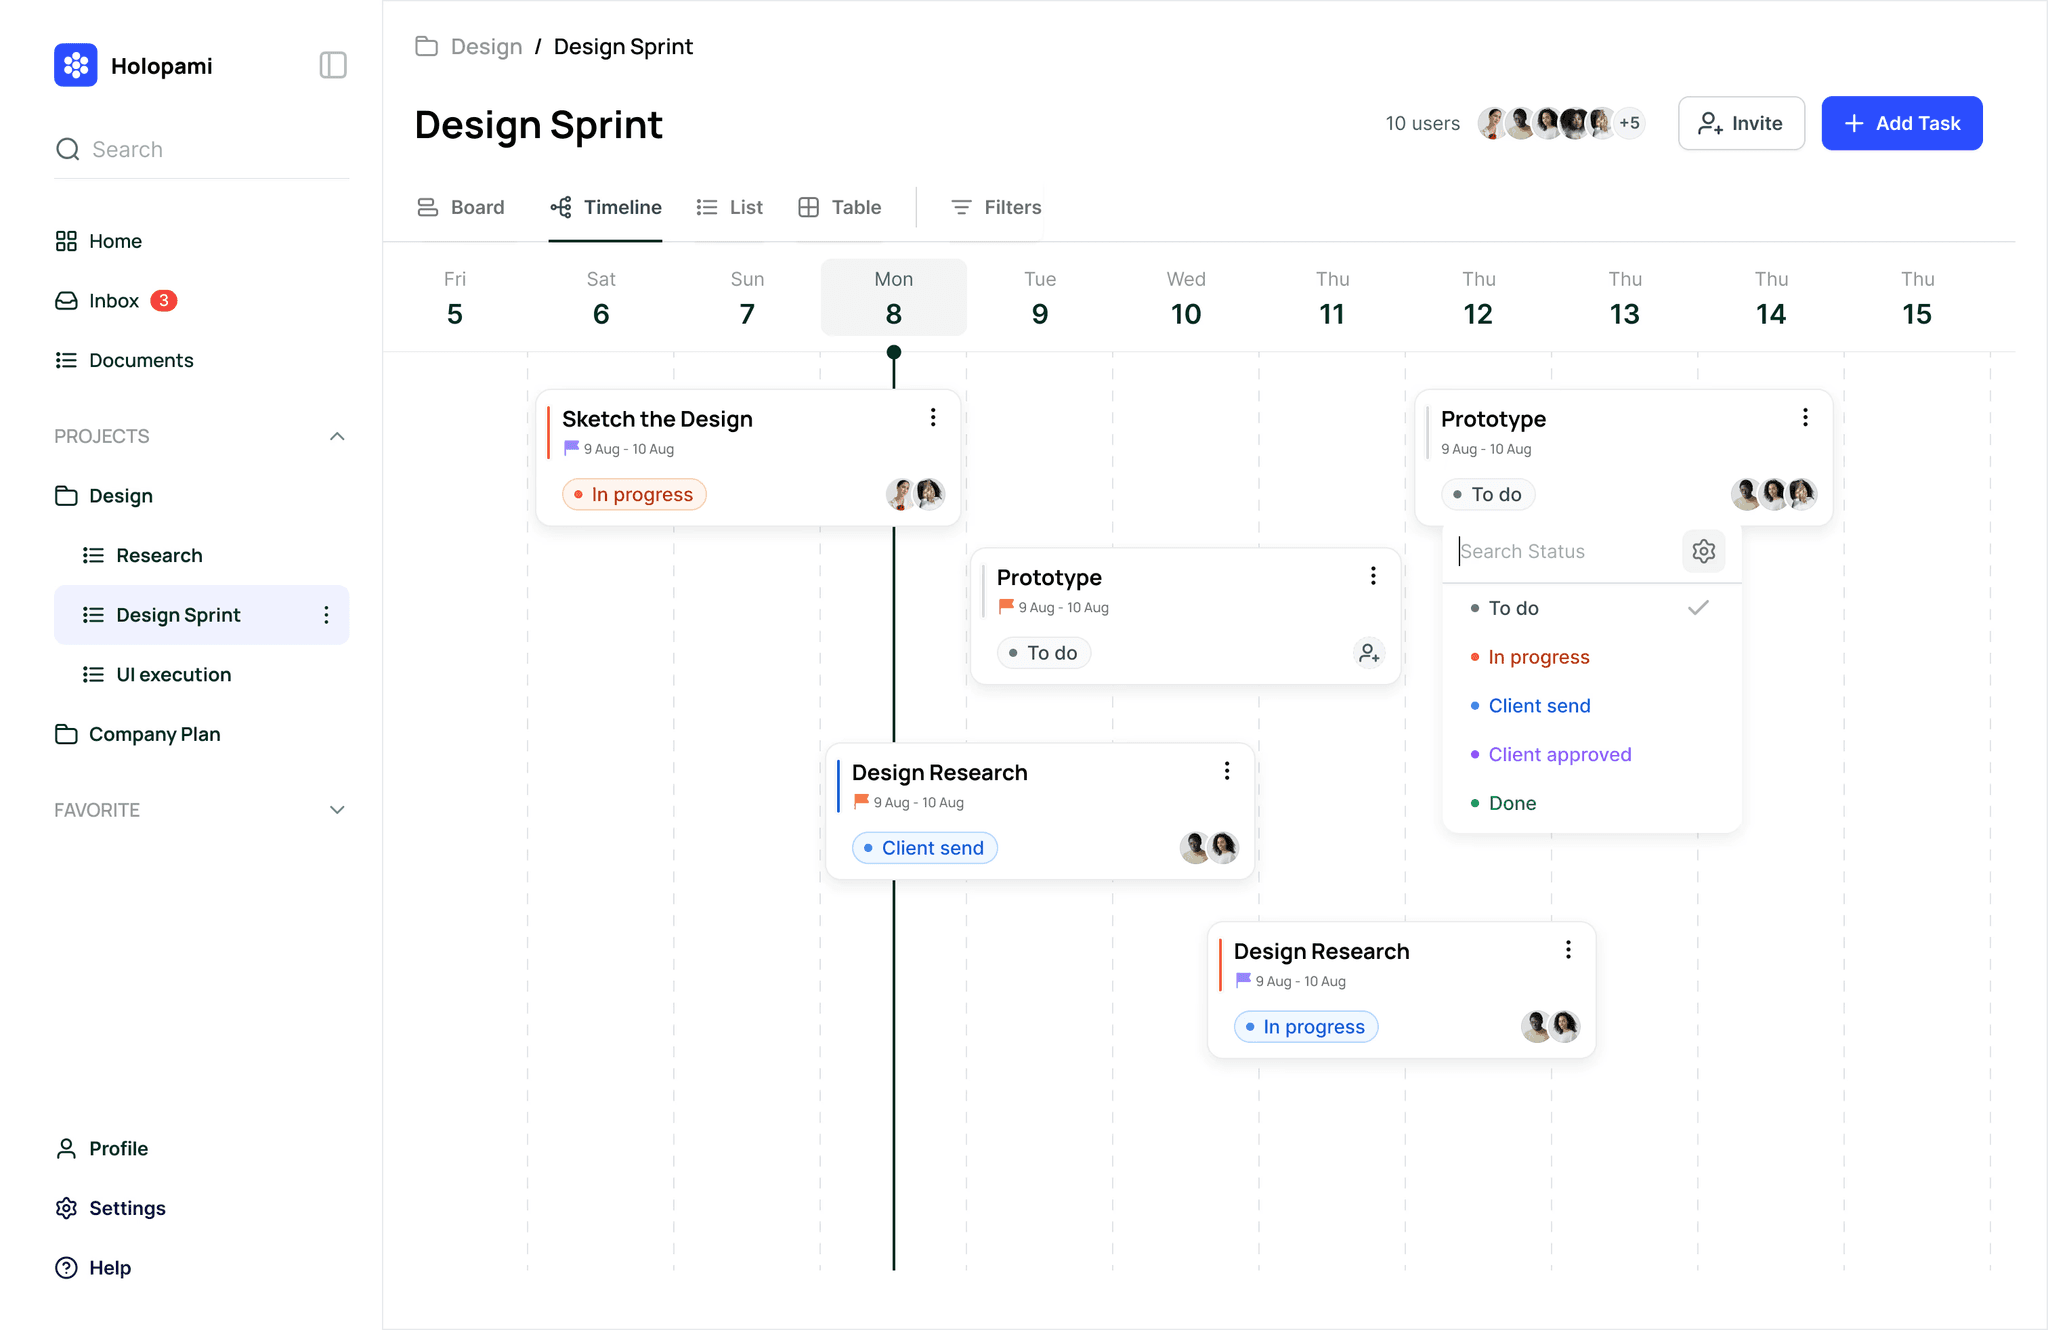2048x1330 pixels.
Task: Choose Client approved status option
Action: pos(1559,755)
